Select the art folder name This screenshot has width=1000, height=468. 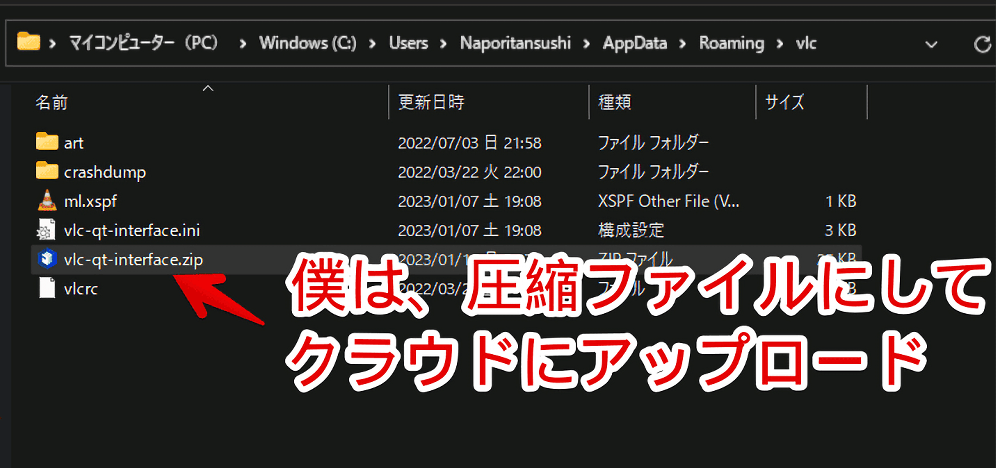pos(74,143)
